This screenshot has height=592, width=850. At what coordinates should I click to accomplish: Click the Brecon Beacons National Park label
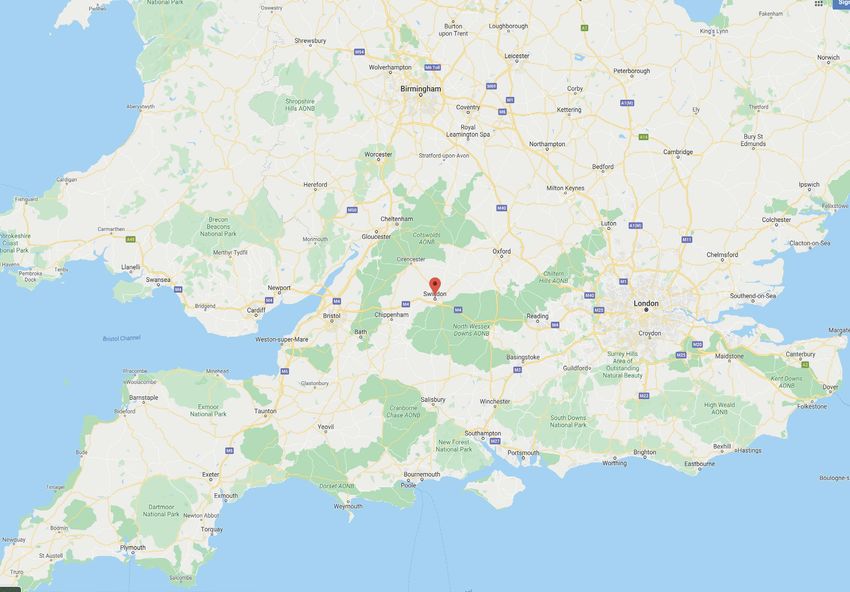[218, 227]
